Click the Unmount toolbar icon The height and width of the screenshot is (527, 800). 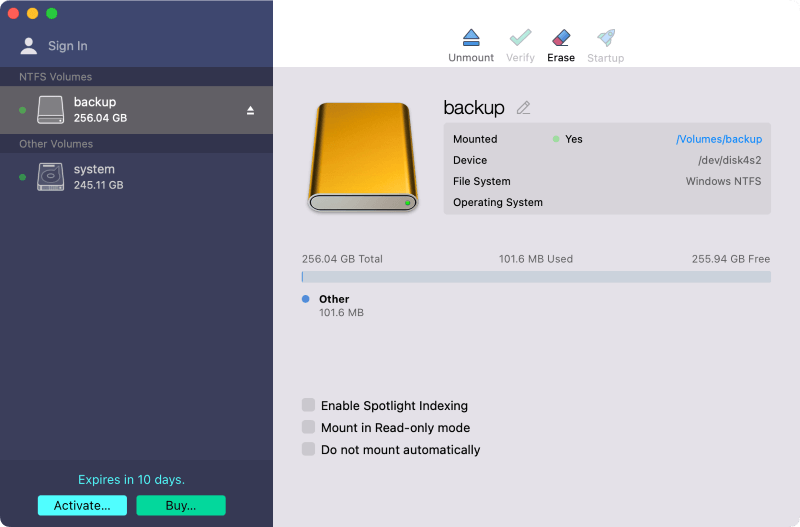tap(471, 38)
